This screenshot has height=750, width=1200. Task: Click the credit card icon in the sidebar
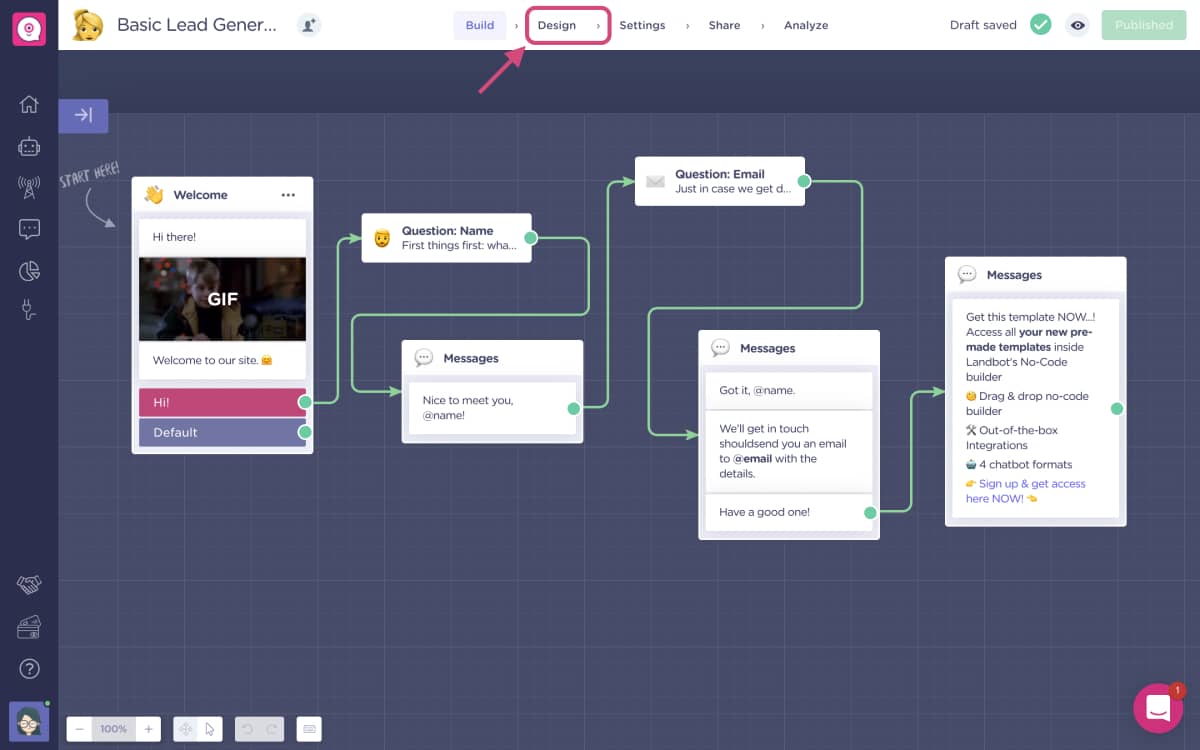(x=29, y=627)
